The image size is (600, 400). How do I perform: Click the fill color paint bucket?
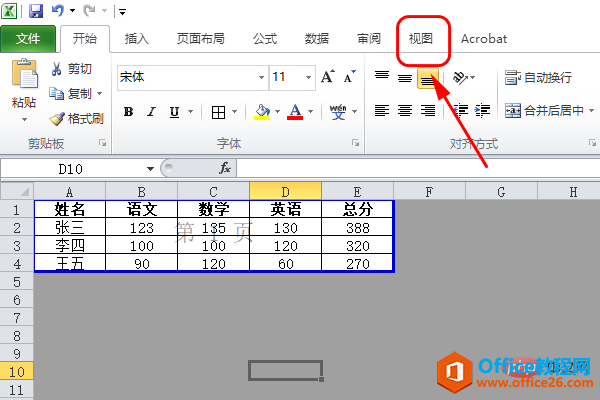click(x=262, y=111)
